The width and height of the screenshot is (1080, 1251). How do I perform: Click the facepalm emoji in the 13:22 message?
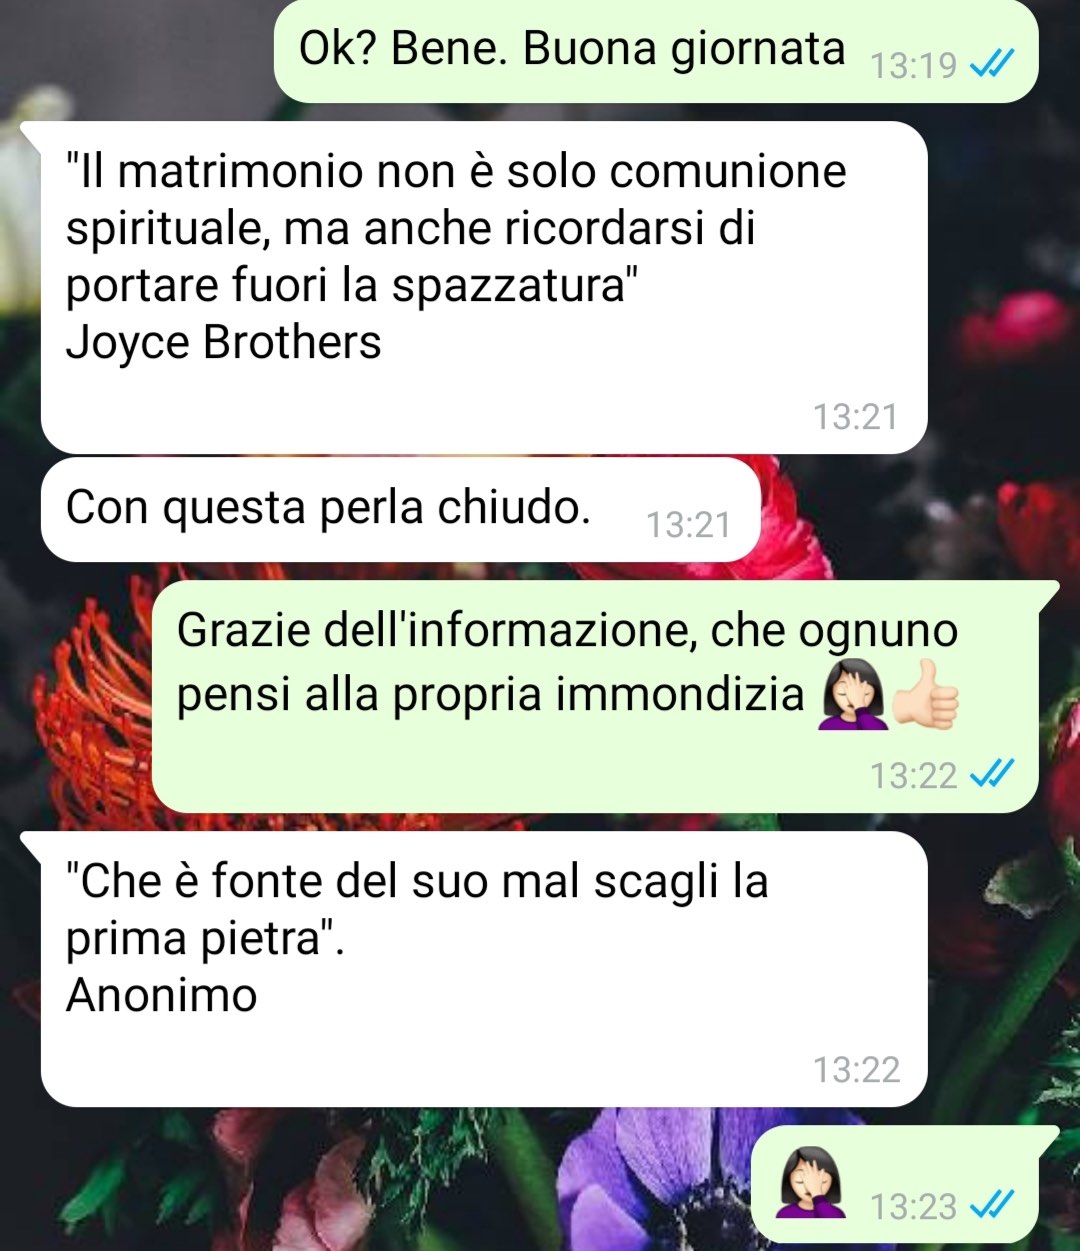[x=853, y=695]
